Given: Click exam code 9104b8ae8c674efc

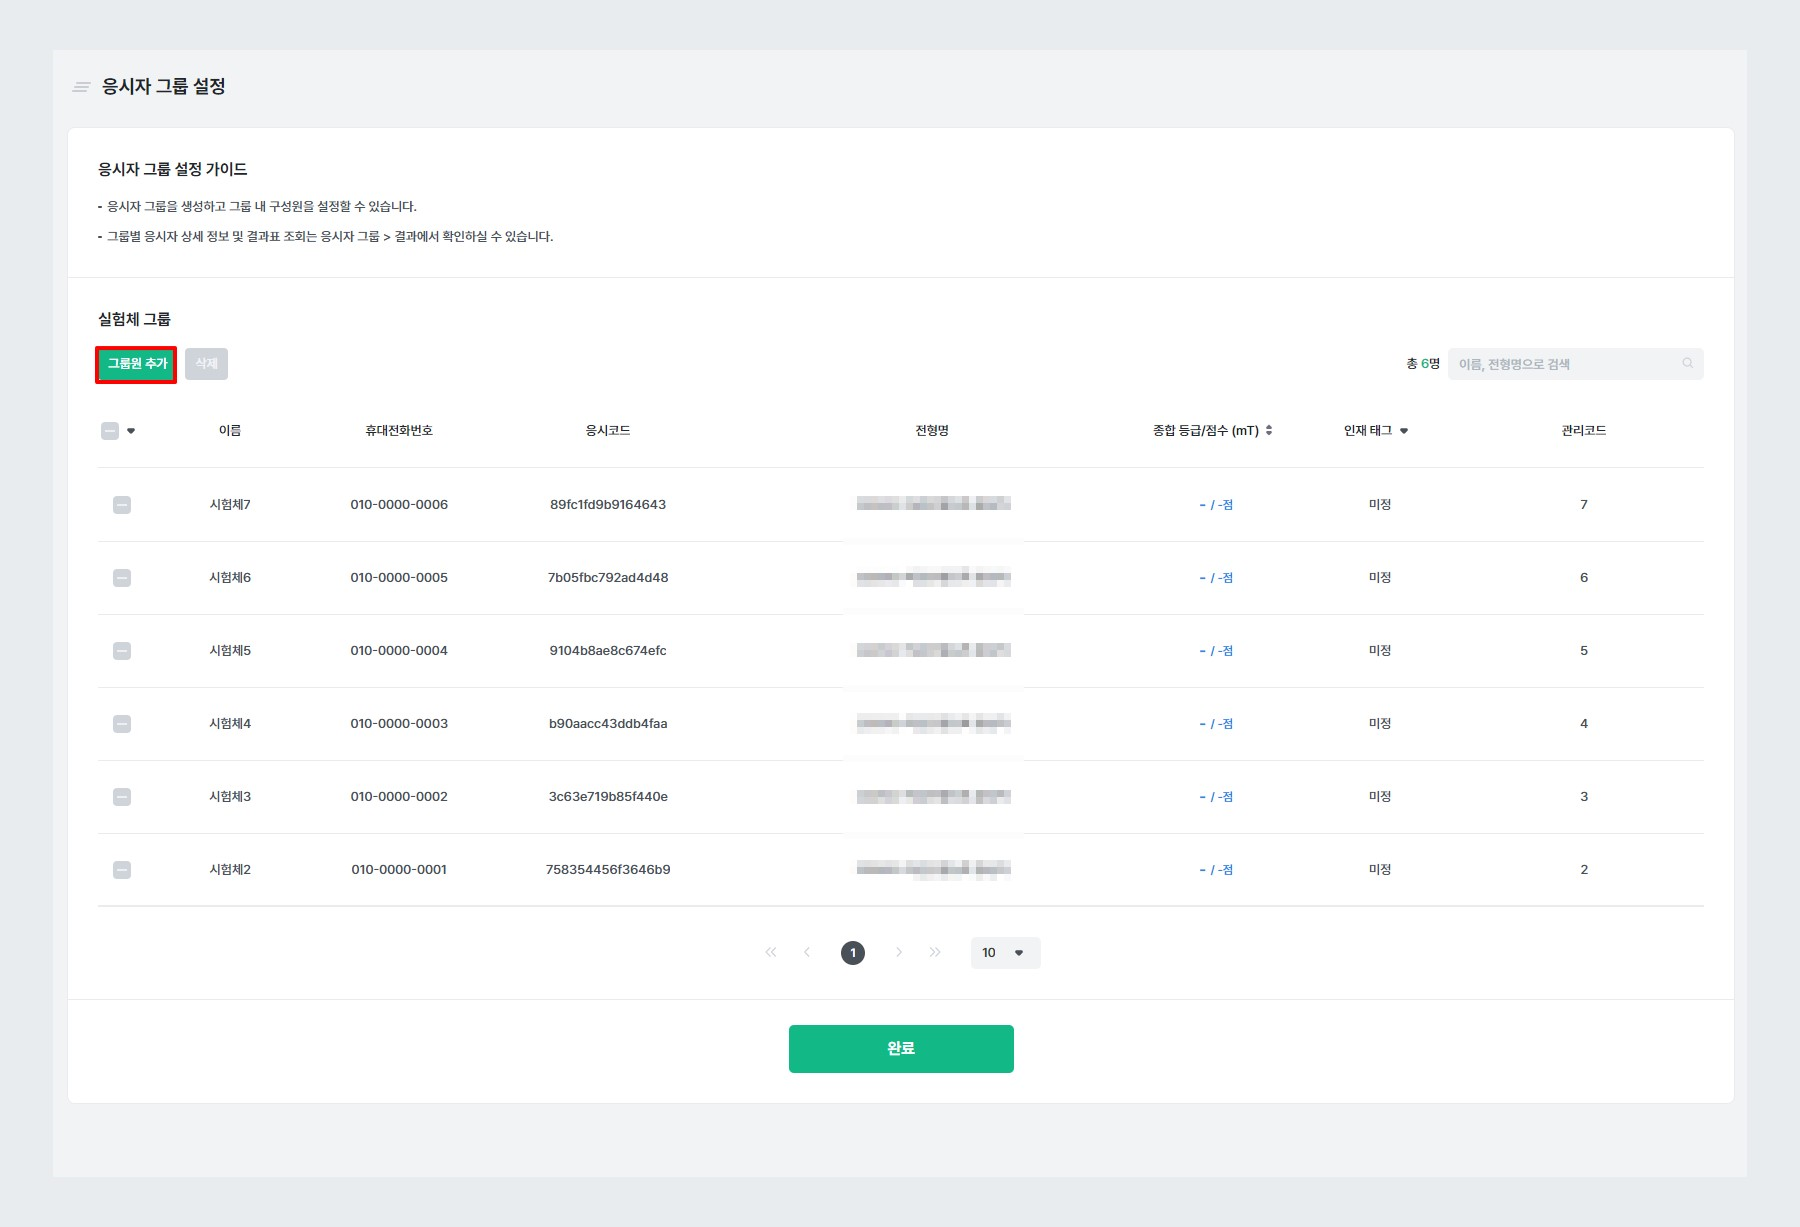Looking at the screenshot, I should tap(608, 651).
